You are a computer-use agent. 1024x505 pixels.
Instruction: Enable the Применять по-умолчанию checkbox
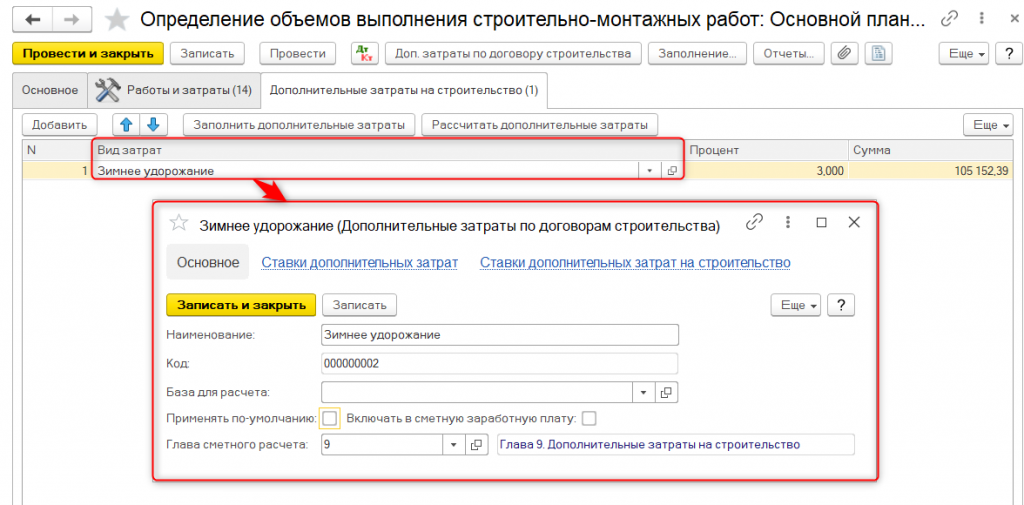(x=330, y=418)
